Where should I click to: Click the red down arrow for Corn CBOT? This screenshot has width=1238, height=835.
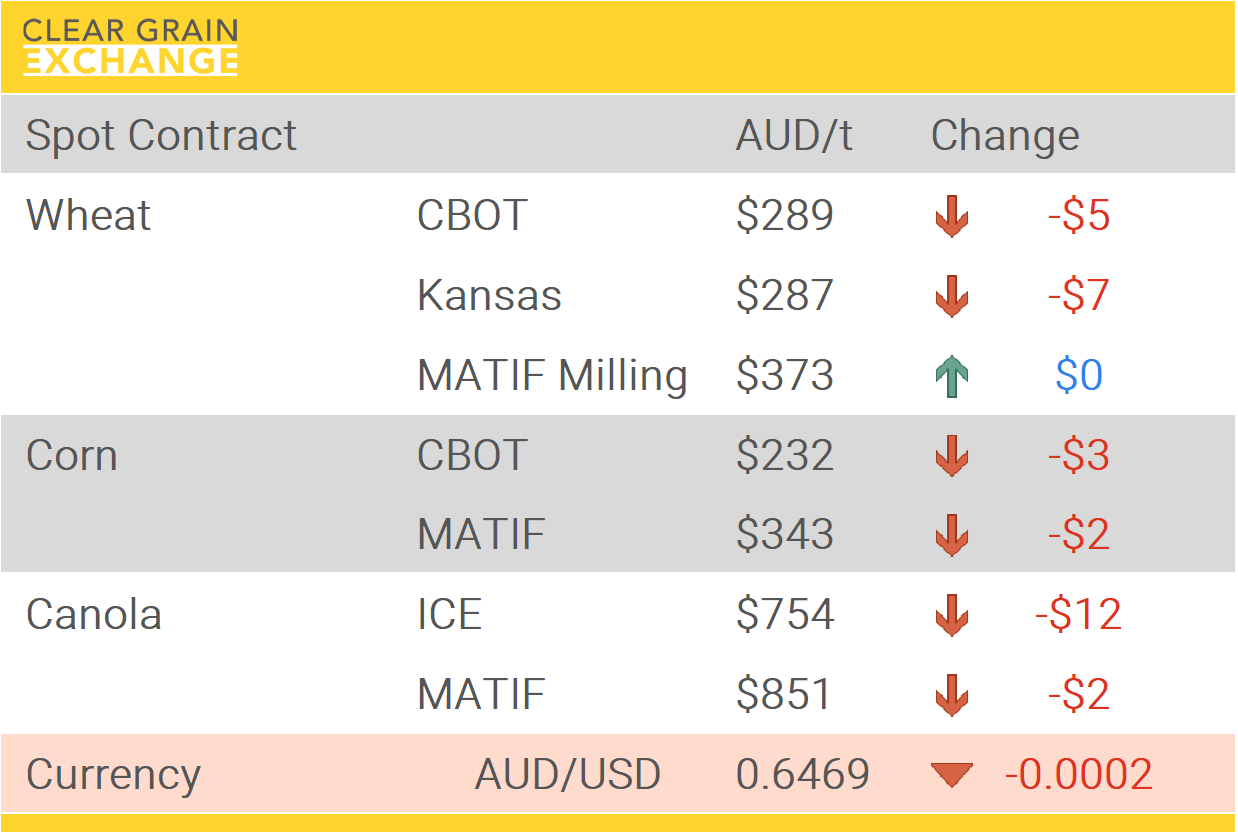[x=951, y=455]
